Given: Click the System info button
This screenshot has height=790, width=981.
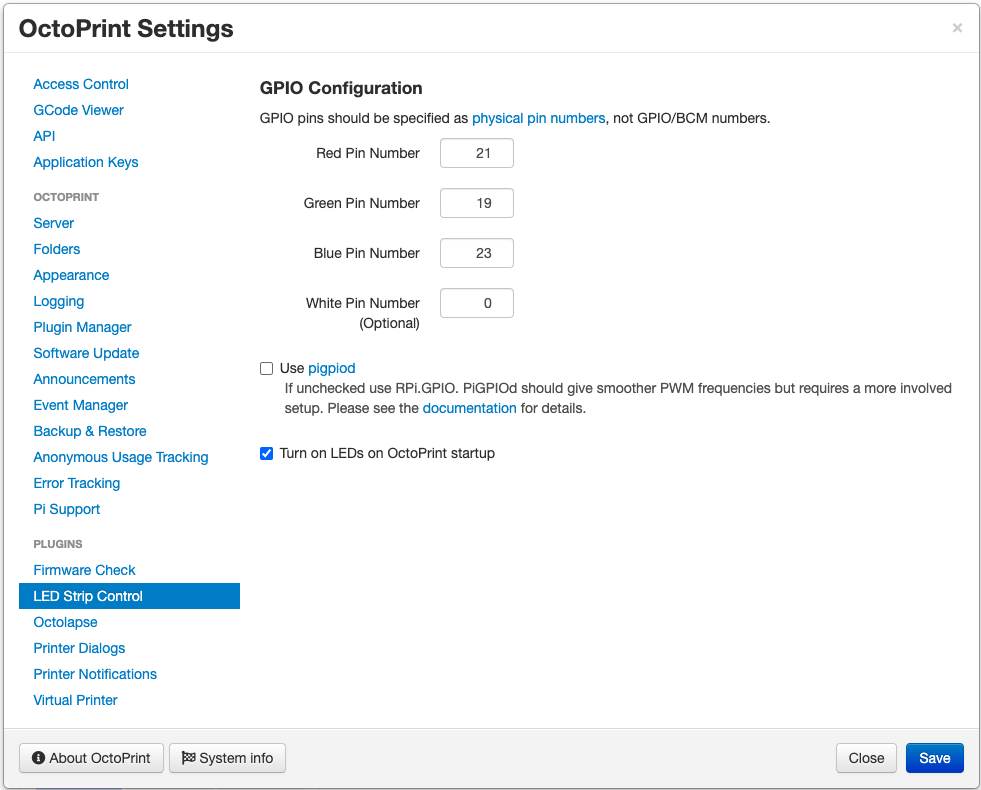Looking at the screenshot, I should (227, 758).
